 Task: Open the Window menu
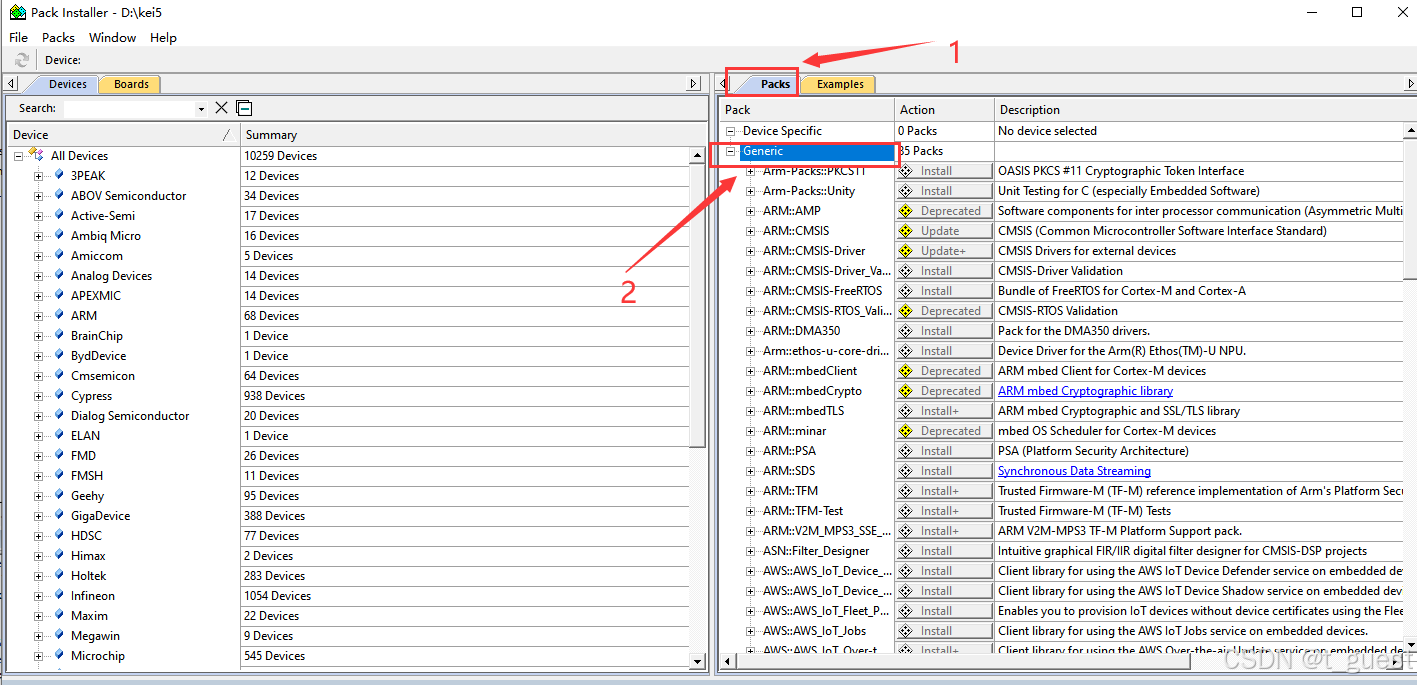(x=112, y=37)
